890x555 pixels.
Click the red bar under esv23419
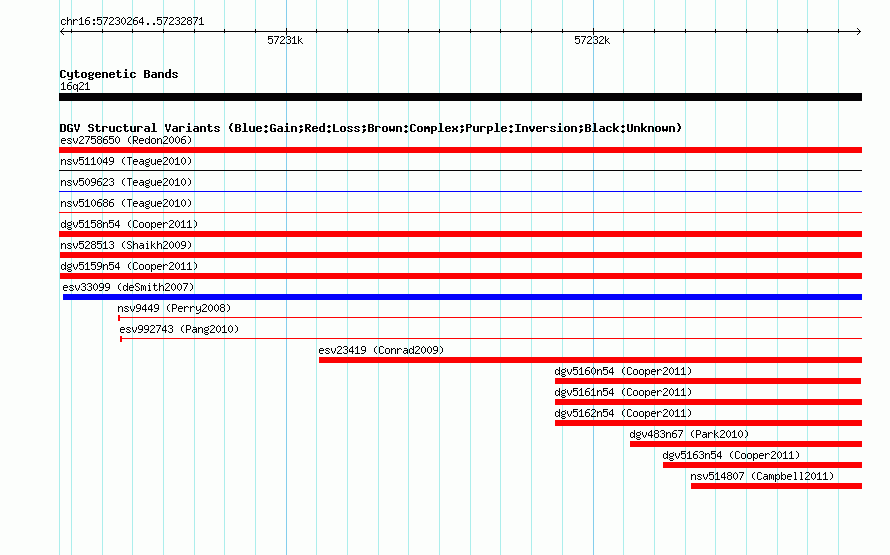(x=590, y=360)
